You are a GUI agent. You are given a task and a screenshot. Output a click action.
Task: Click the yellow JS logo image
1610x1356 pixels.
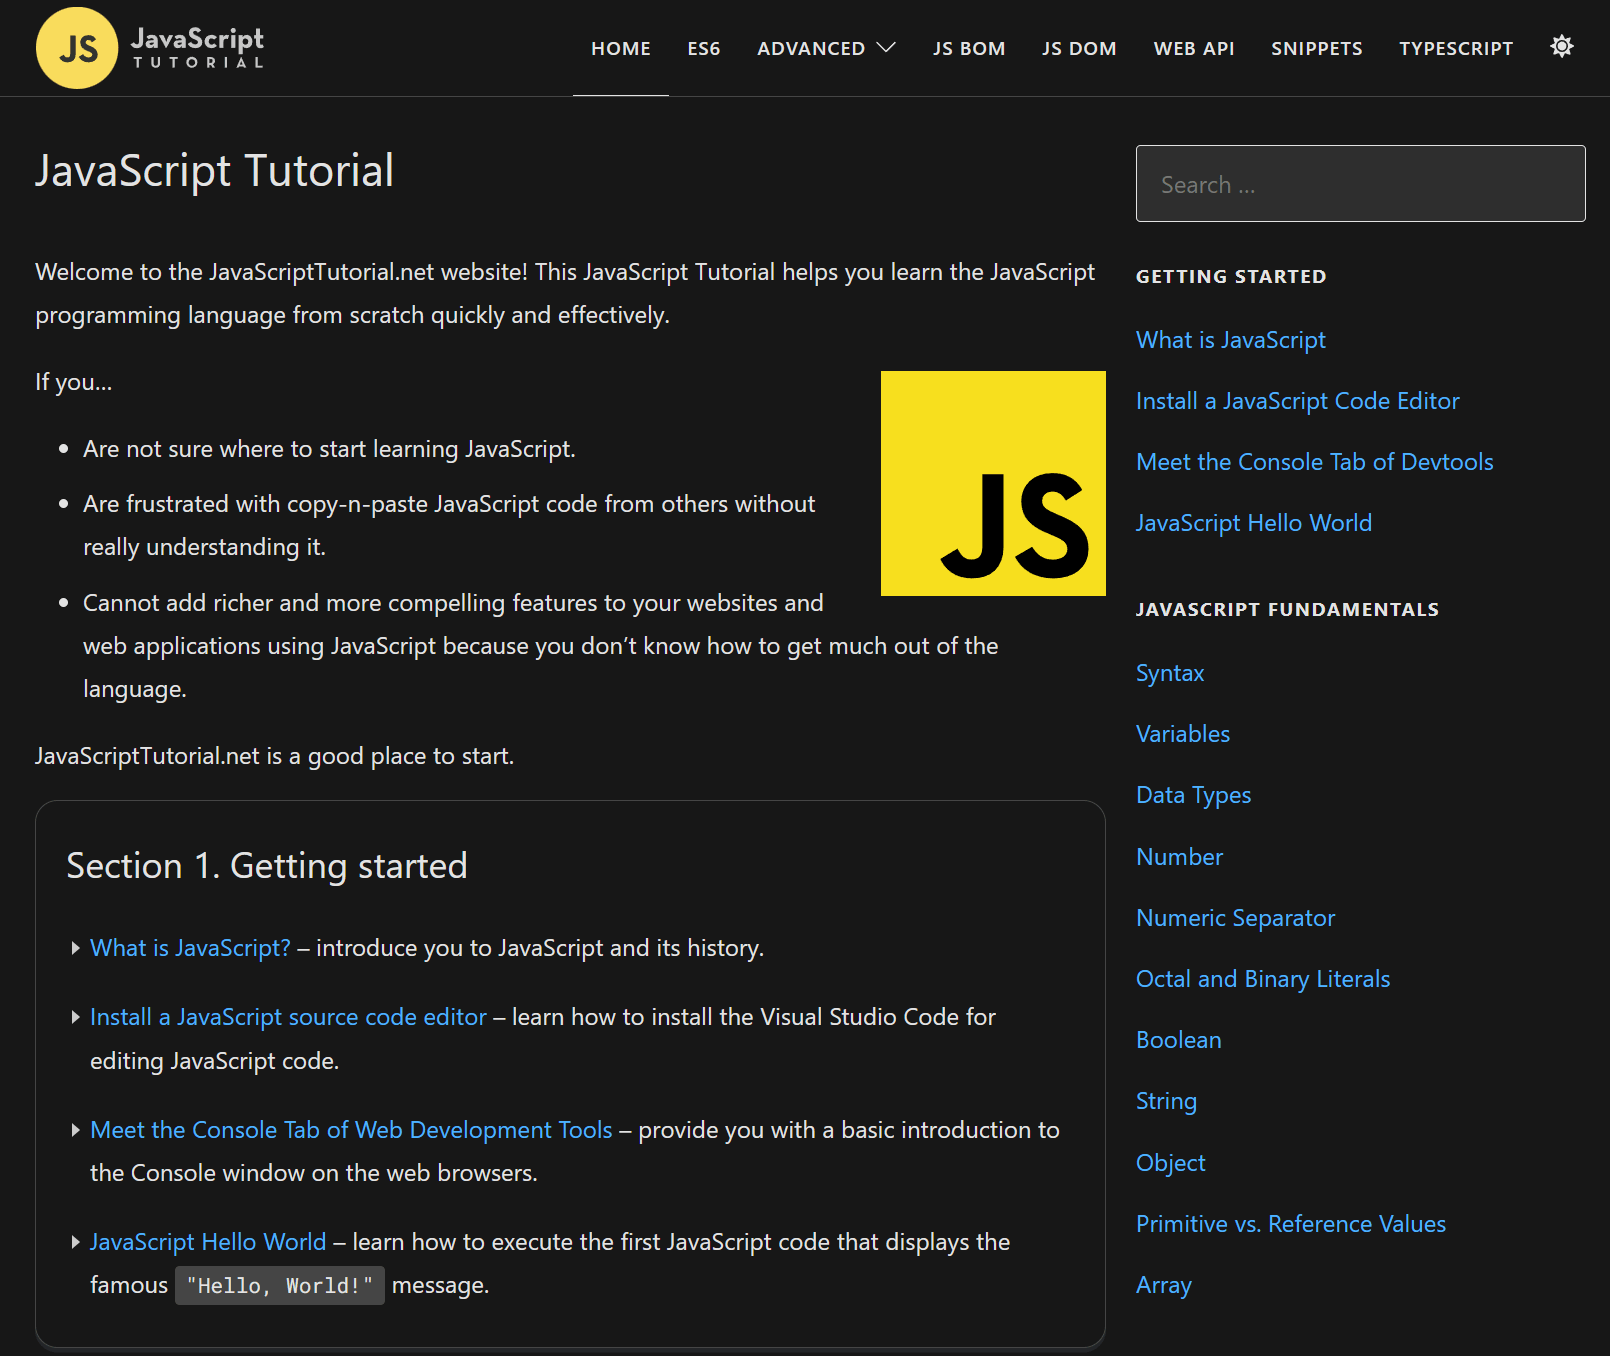point(992,483)
